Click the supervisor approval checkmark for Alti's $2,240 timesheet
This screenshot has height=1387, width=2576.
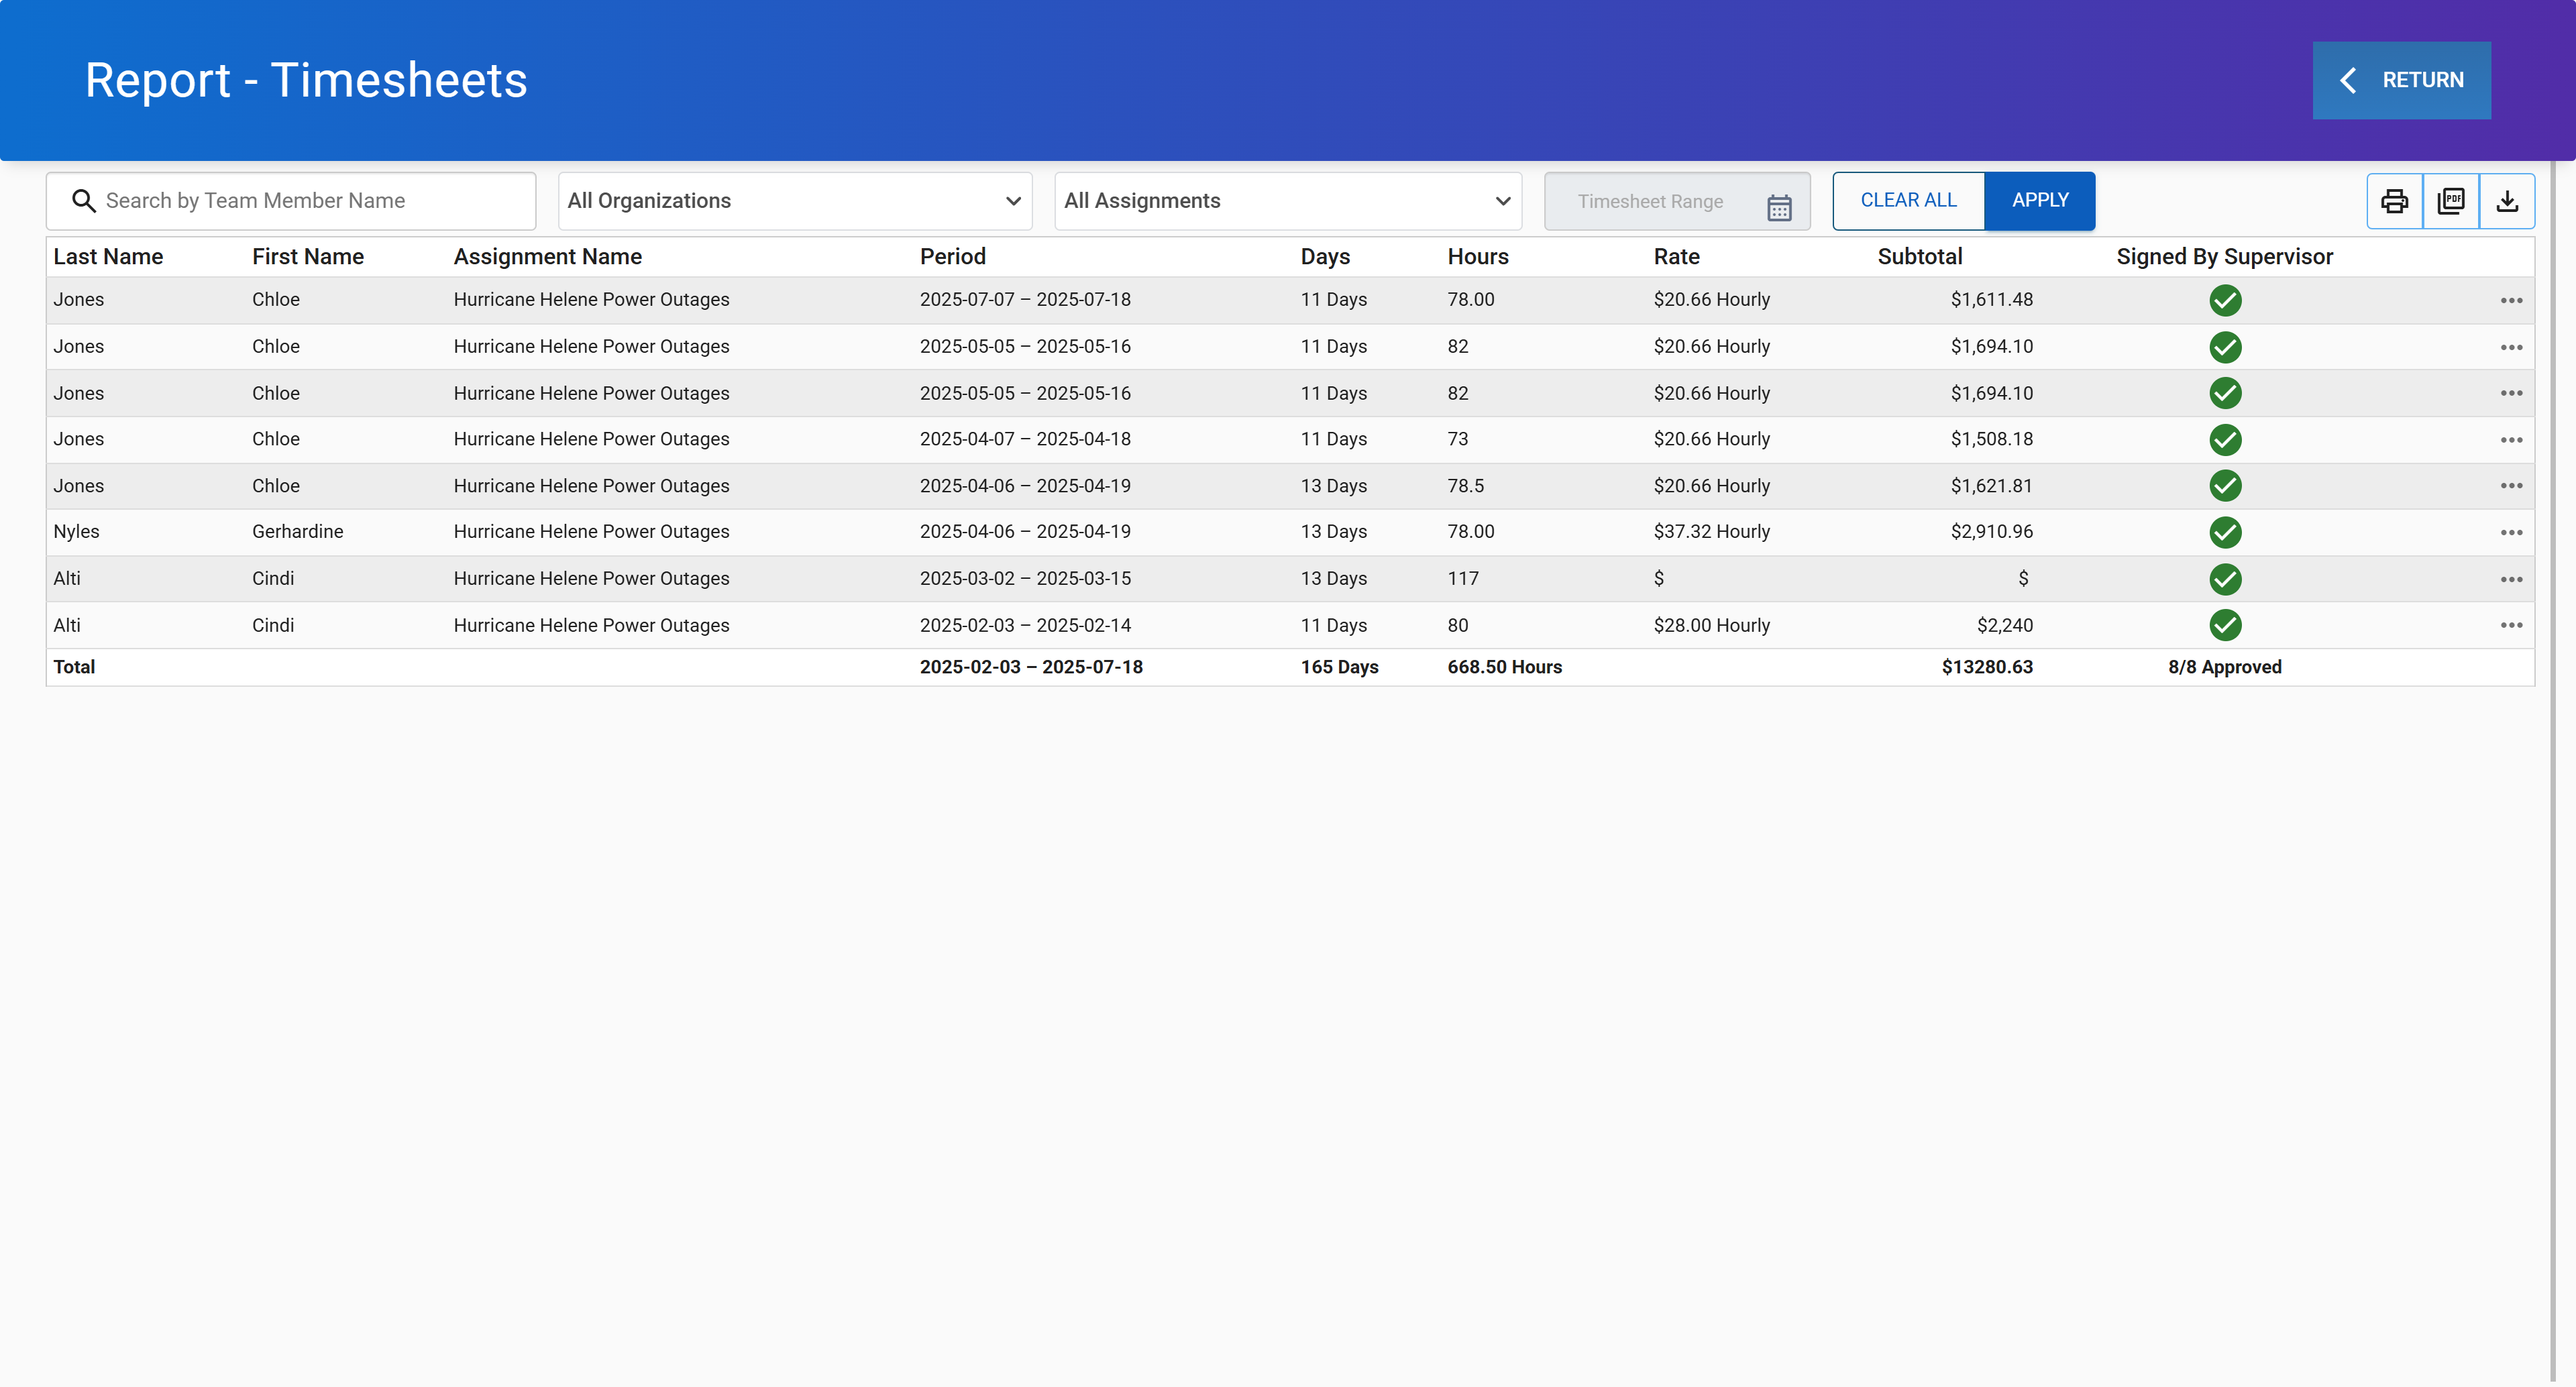2225,625
